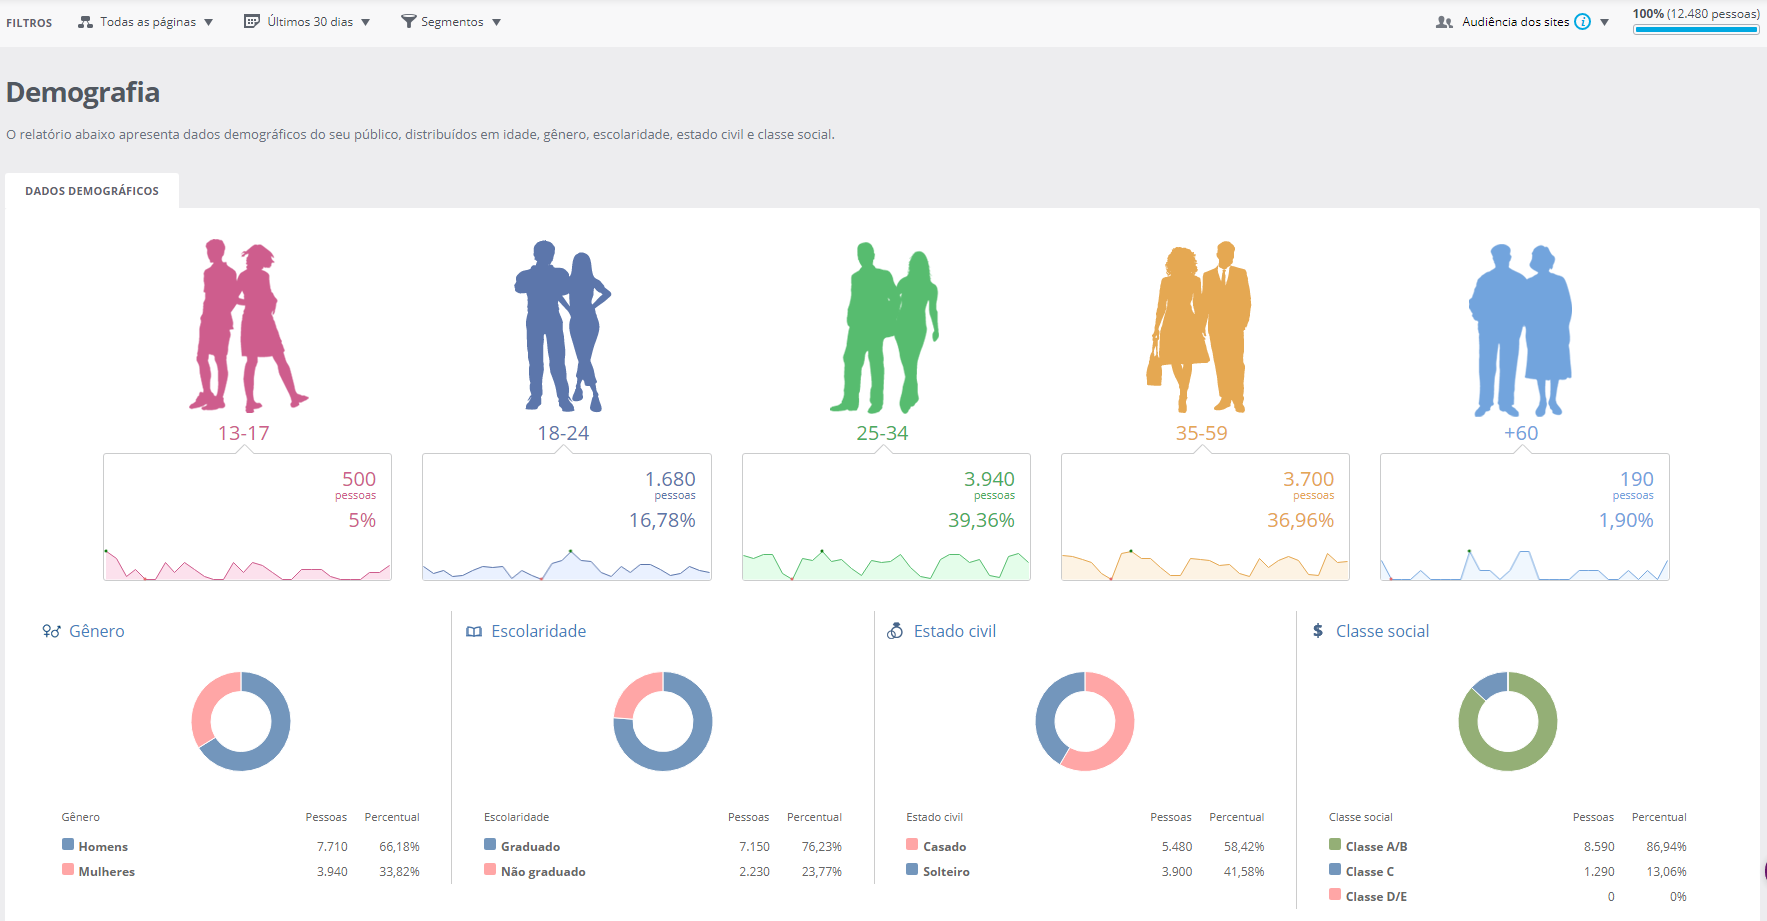Click the 18-24 age group silhouette
The width and height of the screenshot is (1767, 921).
tap(563, 326)
